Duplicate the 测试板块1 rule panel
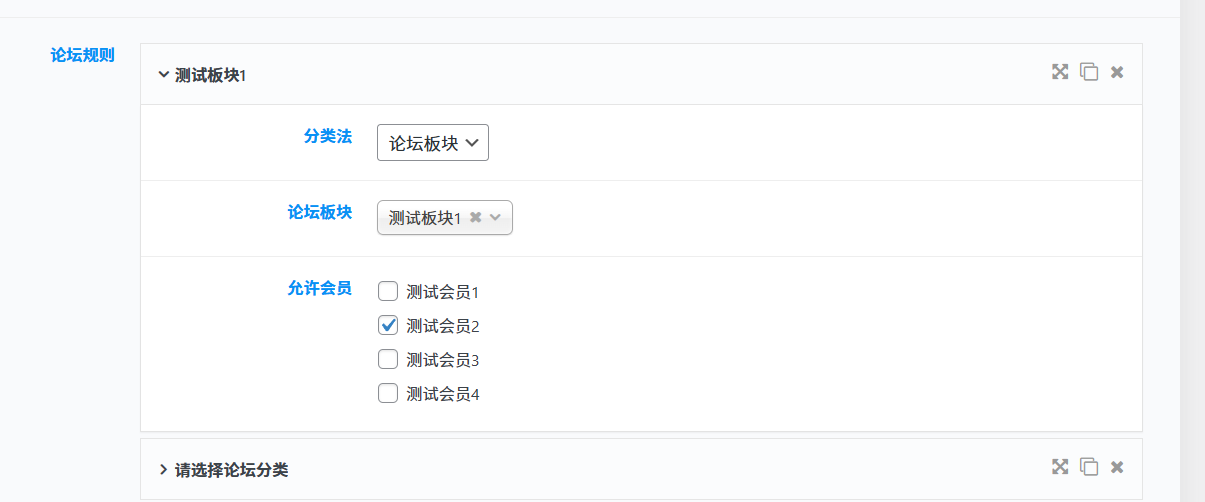Viewport: 1205px width, 502px height. 1089,72
